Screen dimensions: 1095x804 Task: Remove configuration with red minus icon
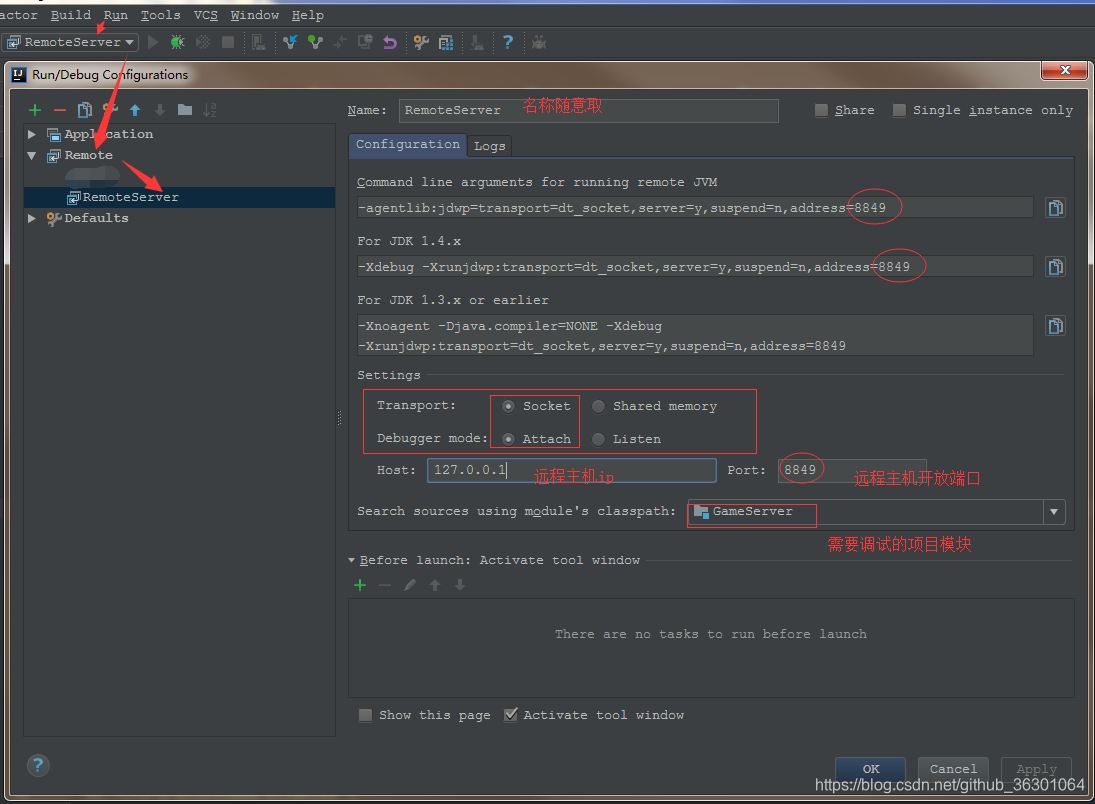coord(60,110)
